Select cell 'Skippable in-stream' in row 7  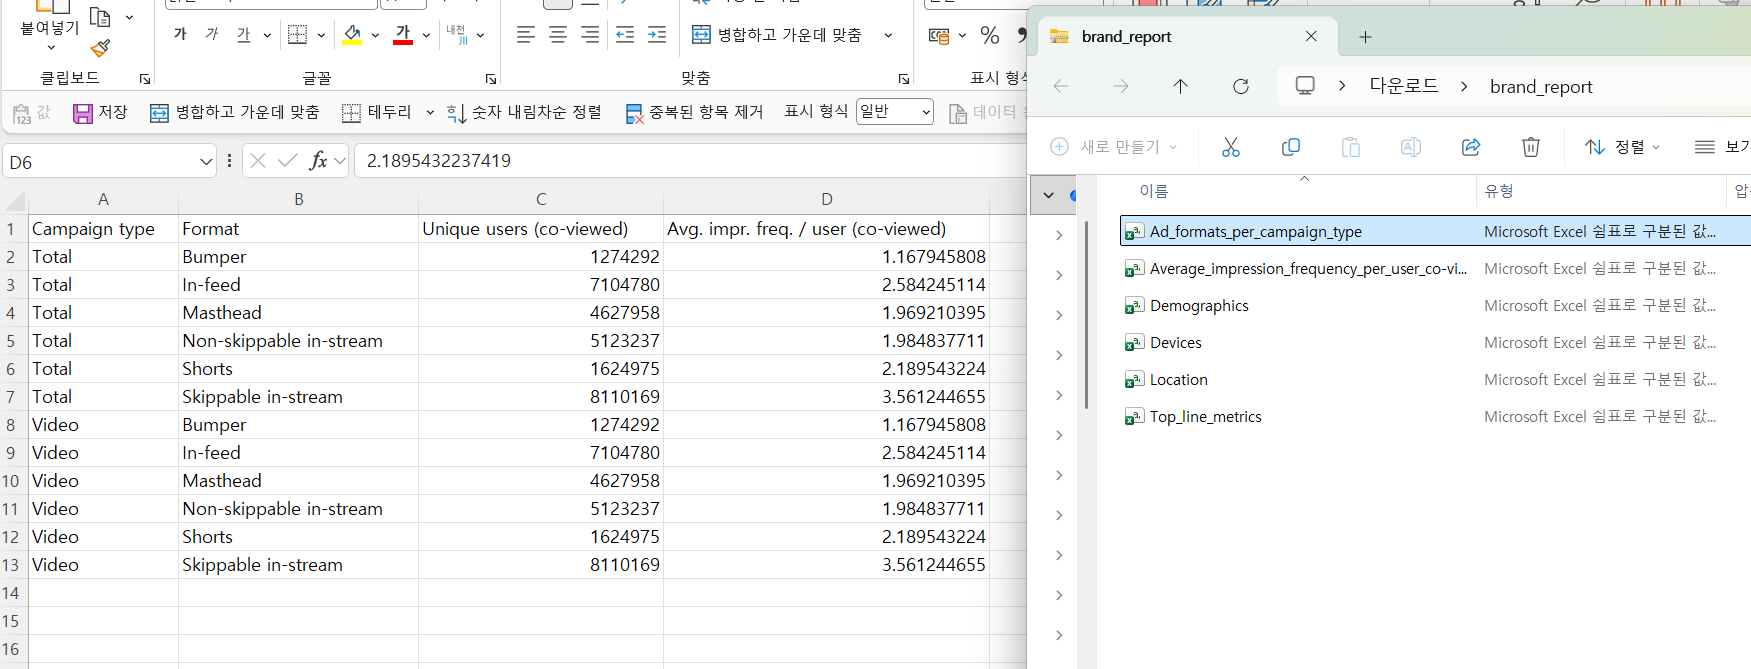click(298, 397)
